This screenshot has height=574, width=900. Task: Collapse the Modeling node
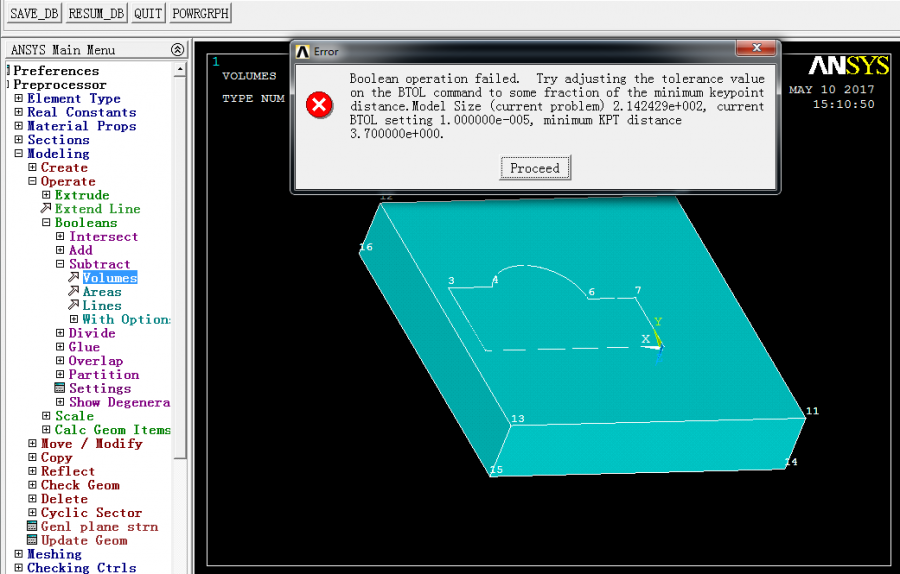click(x=18, y=153)
